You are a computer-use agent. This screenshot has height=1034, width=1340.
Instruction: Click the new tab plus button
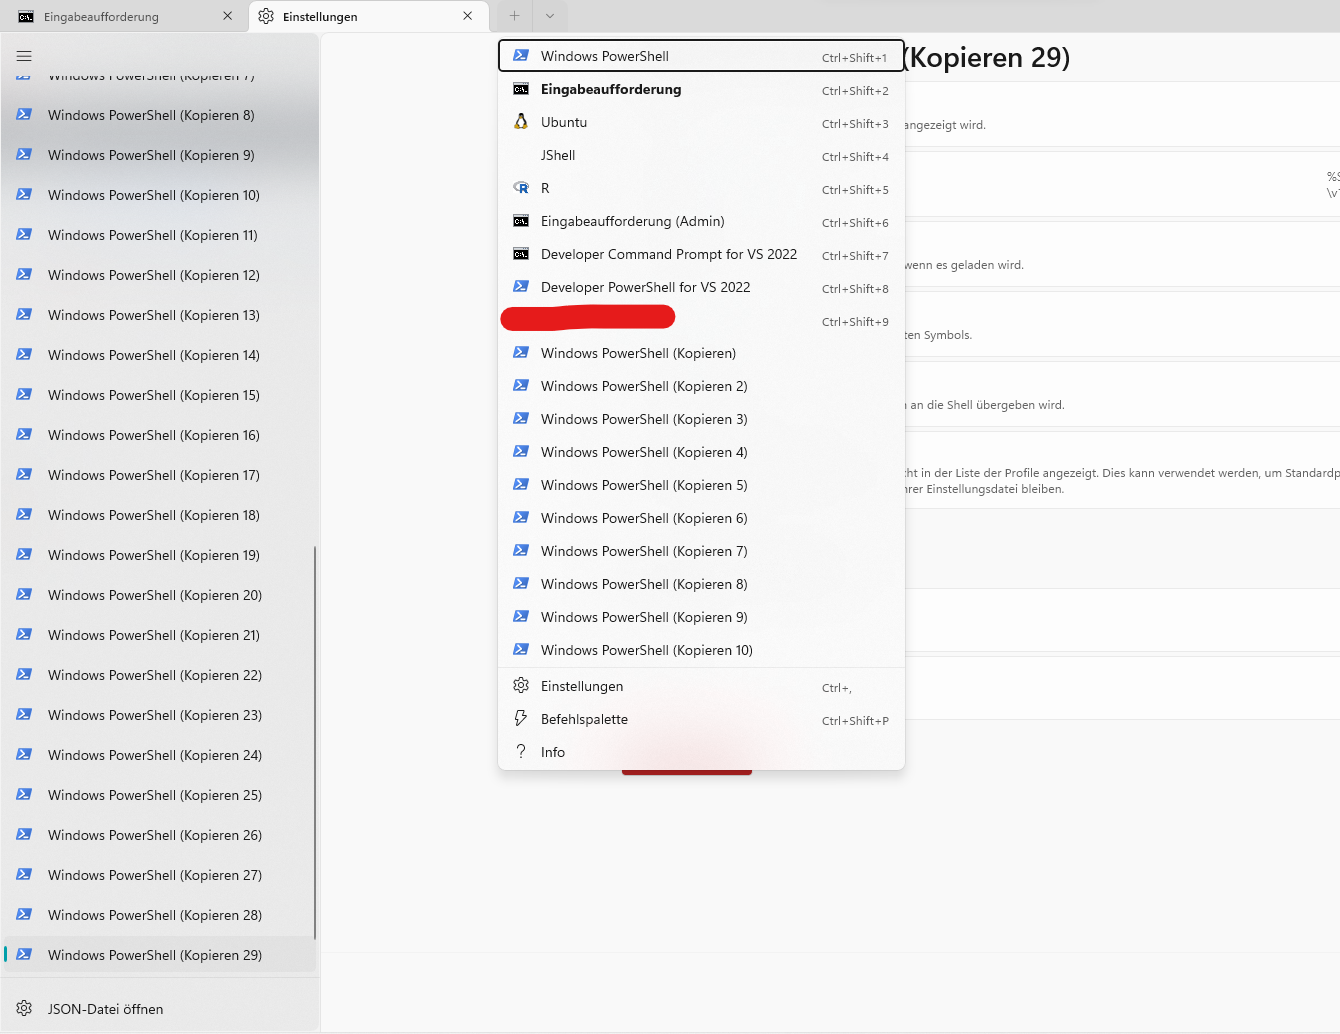(x=514, y=16)
